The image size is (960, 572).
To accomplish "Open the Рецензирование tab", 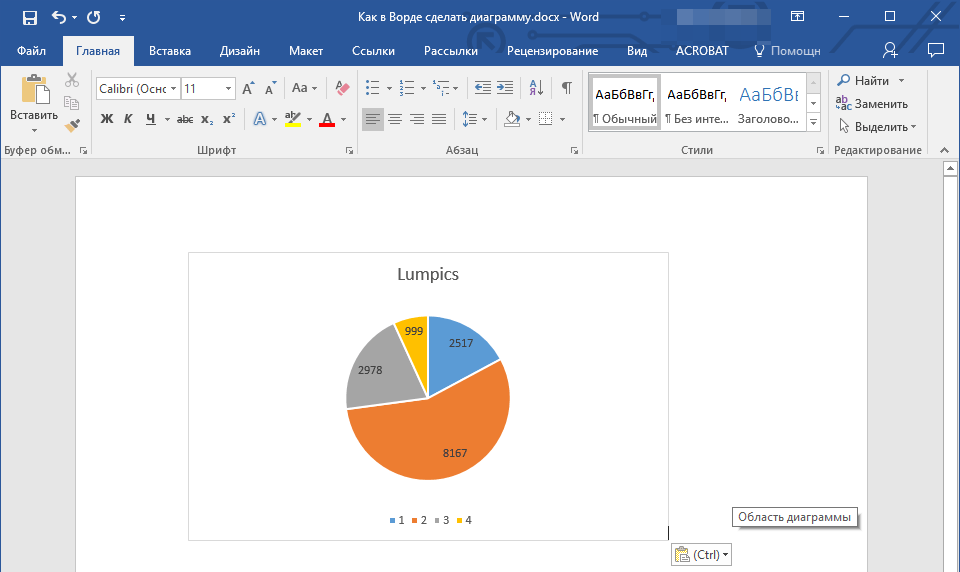I will pos(552,51).
